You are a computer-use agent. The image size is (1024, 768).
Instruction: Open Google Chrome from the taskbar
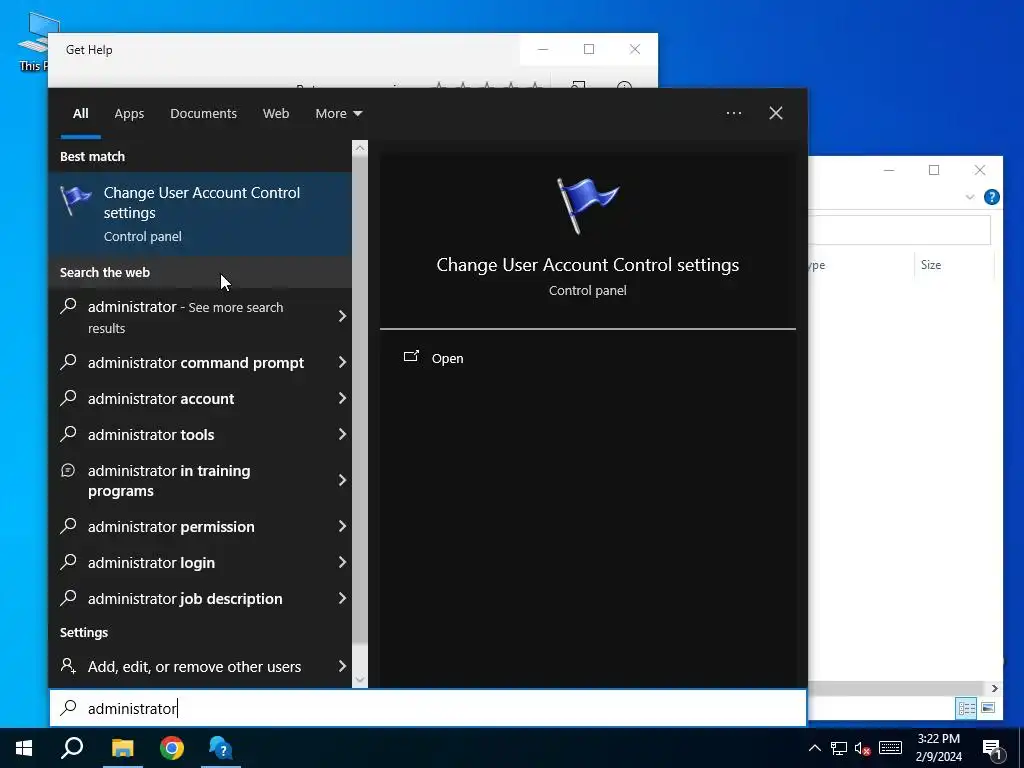coord(172,748)
